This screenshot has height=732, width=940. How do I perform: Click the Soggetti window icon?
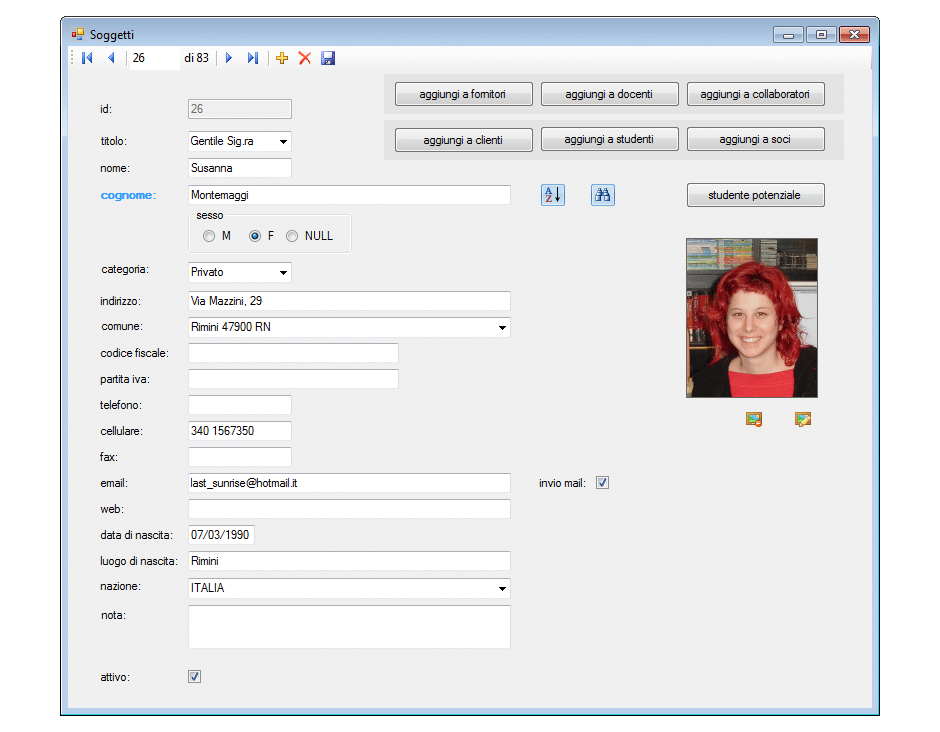coord(77,35)
